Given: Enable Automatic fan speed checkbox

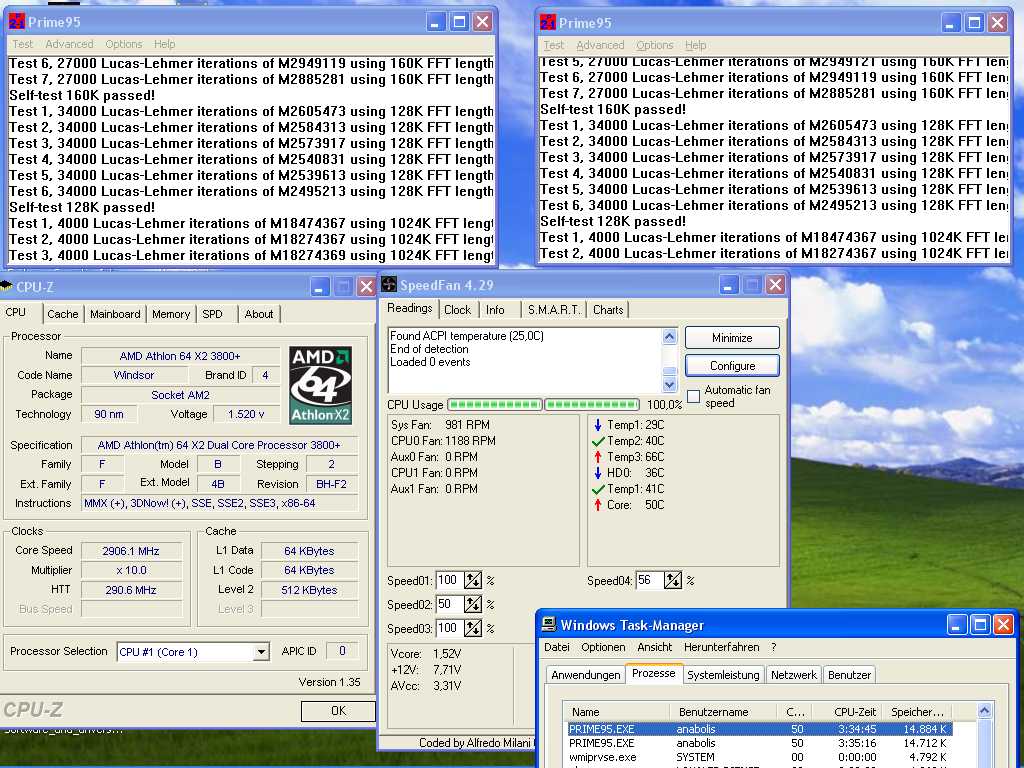Looking at the screenshot, I should click(694, 396).
